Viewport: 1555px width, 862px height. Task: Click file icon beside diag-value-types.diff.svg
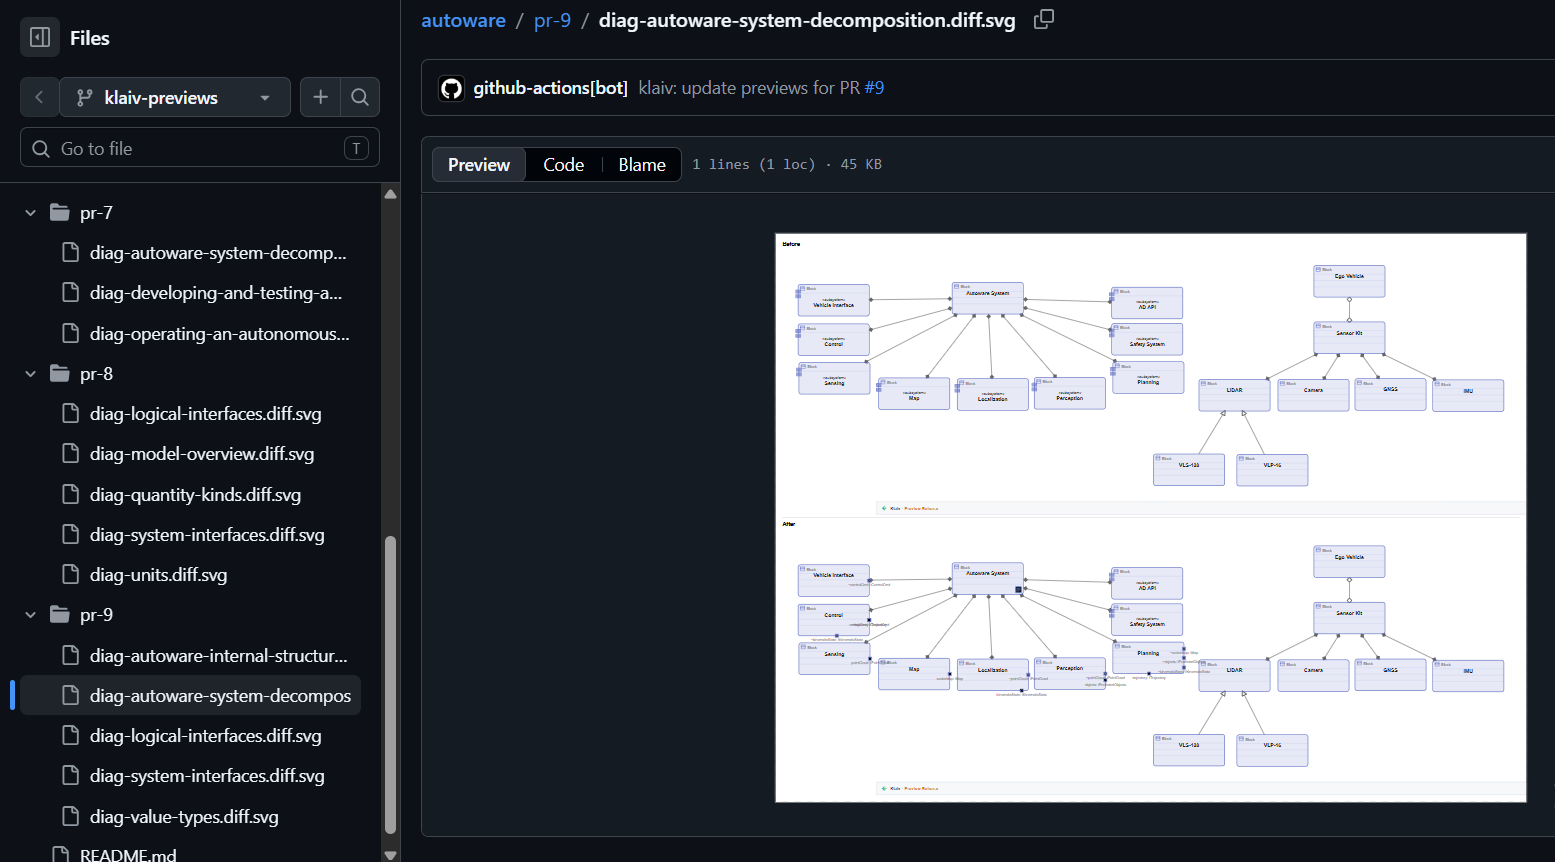pyautogui.click(x=71, y=817)
